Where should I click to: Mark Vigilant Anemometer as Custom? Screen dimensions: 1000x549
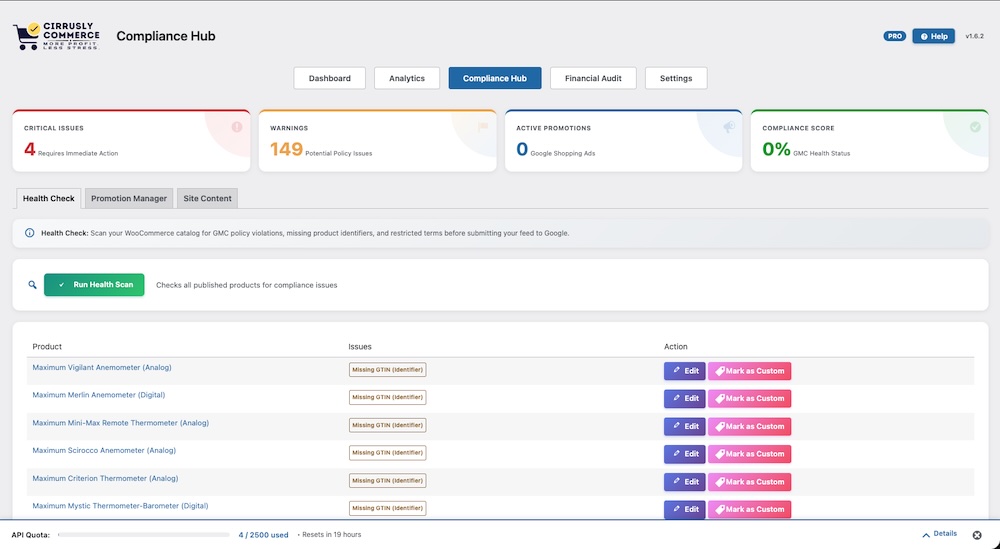coord(749,371)
